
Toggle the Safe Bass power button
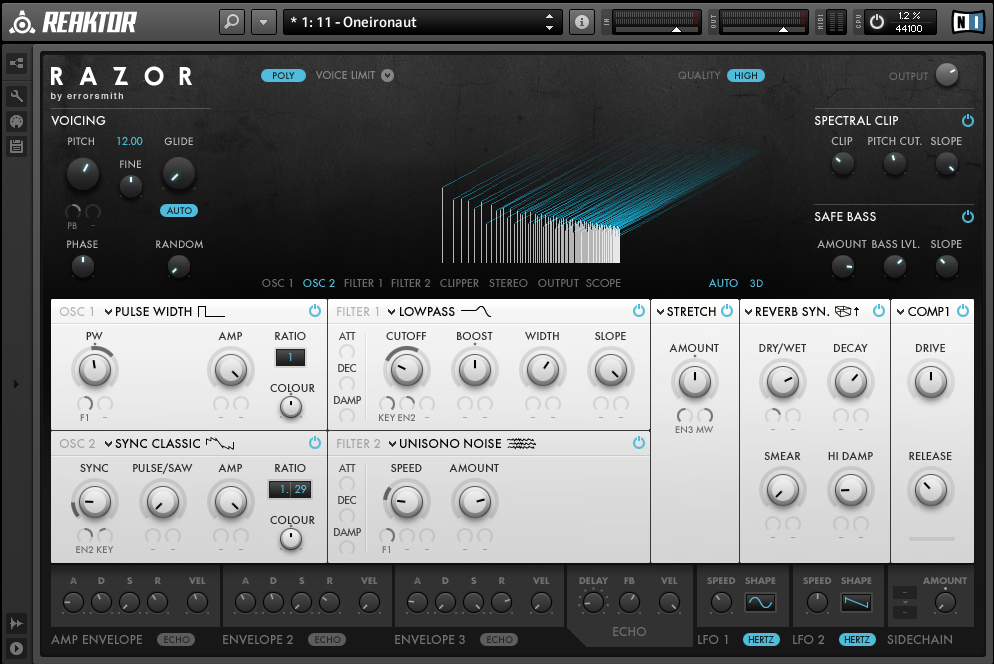967,217
